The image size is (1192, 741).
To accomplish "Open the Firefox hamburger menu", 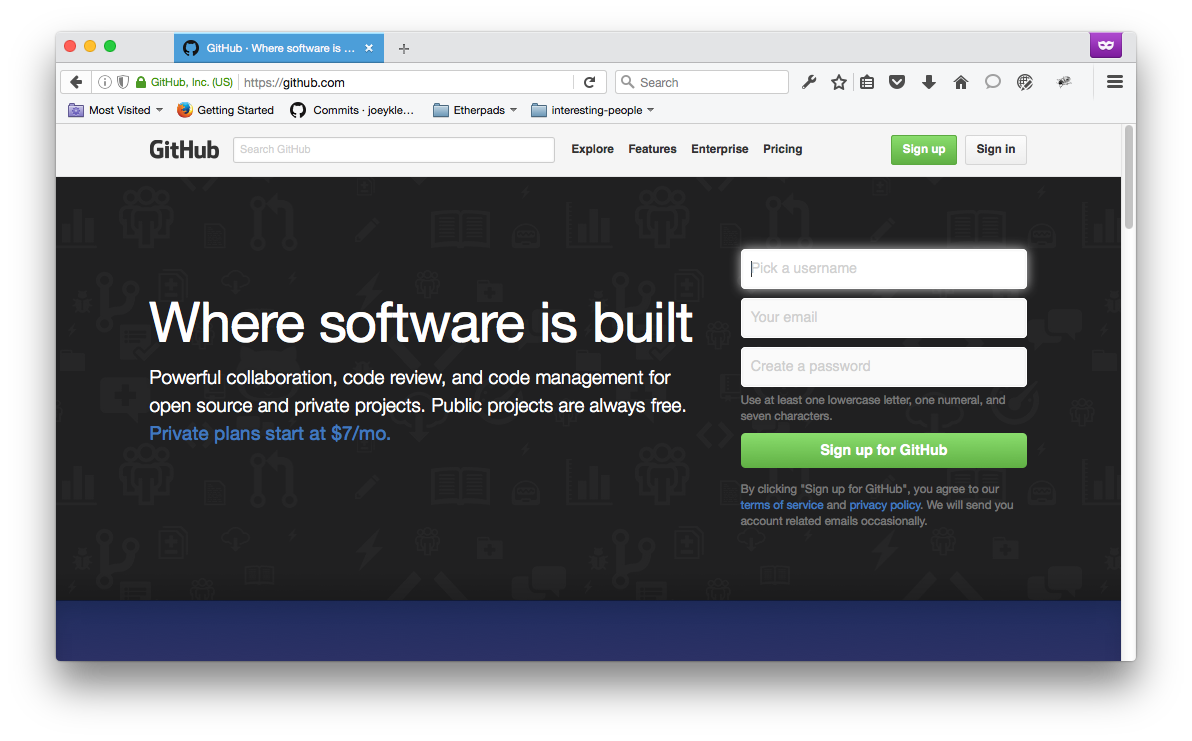I will pos(1115,82).
